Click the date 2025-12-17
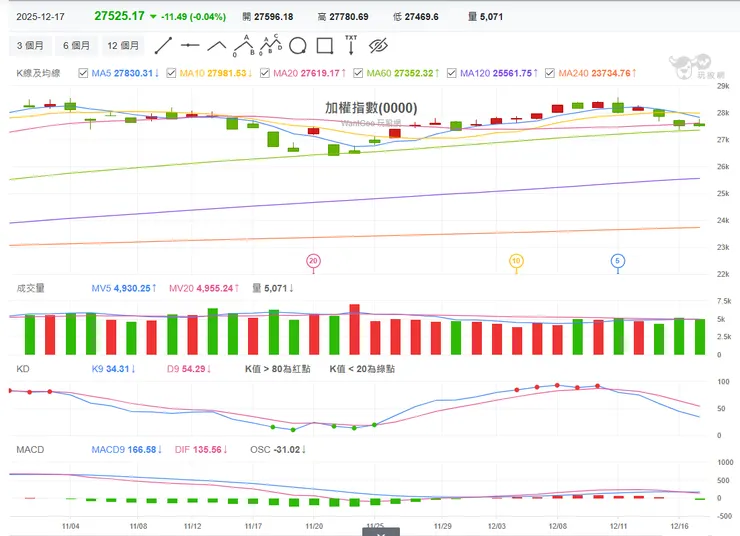 pyautogui.click(x=41, y=17)
